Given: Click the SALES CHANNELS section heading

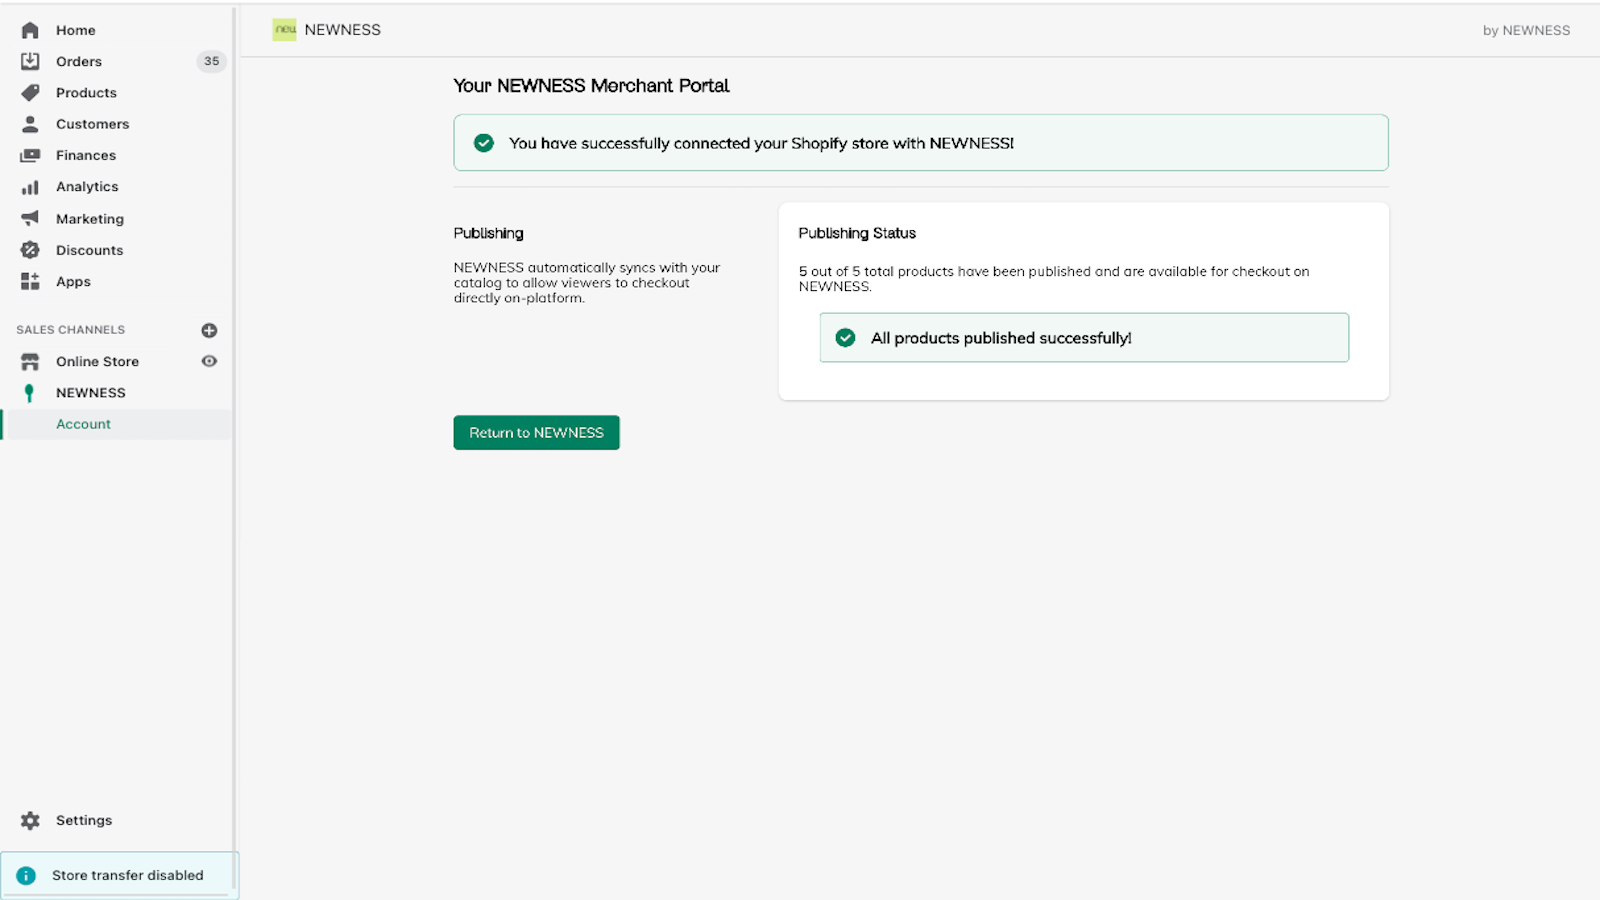Looking at the screenshot, I should tap(70, 330).
